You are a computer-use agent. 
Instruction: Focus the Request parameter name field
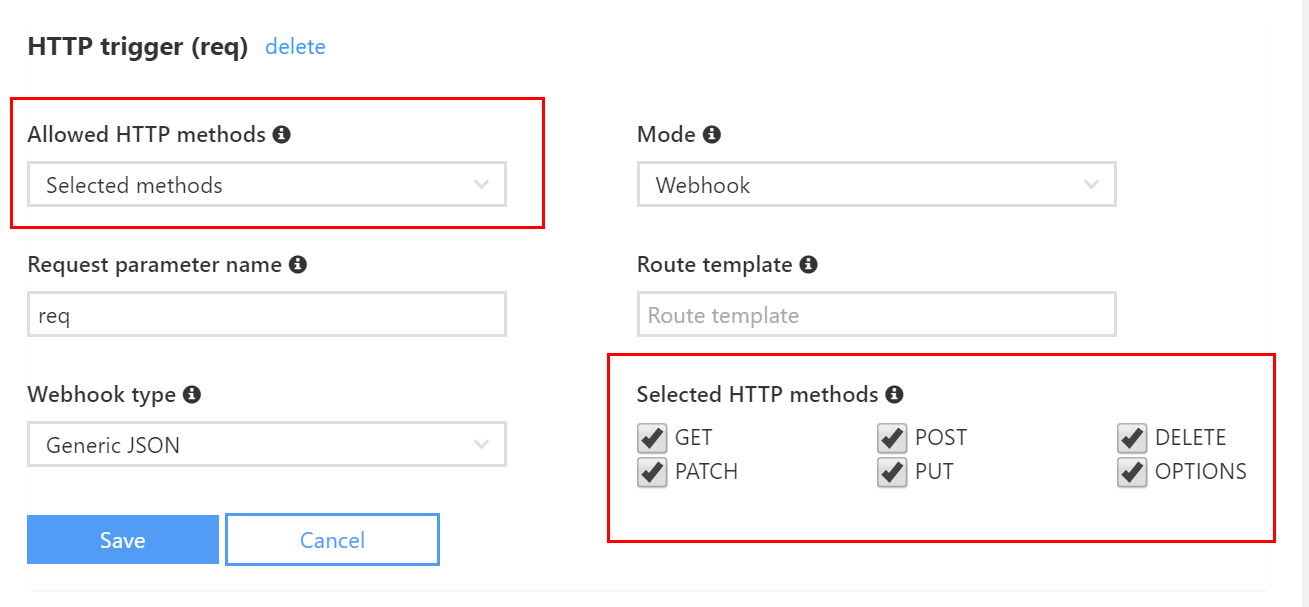click(x=267, y=315)
